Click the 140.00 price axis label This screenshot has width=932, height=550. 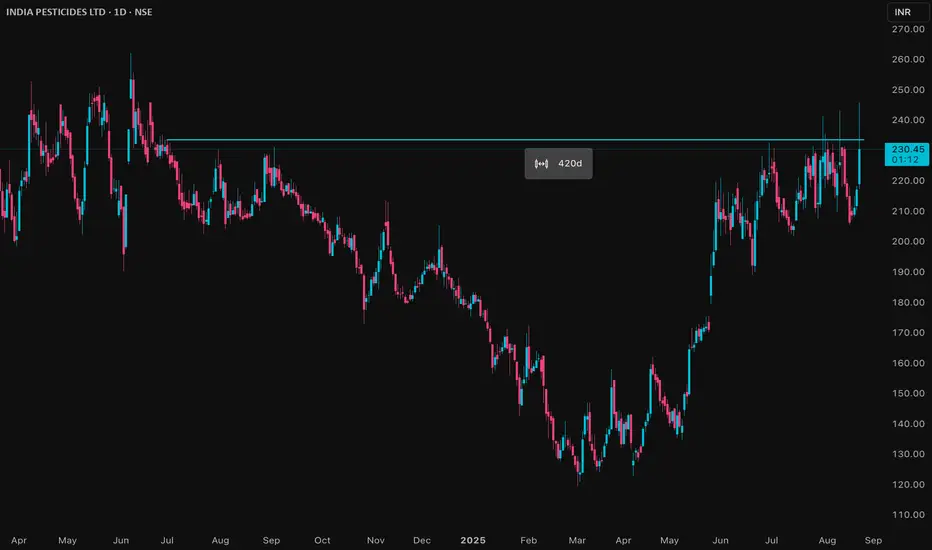908,424
